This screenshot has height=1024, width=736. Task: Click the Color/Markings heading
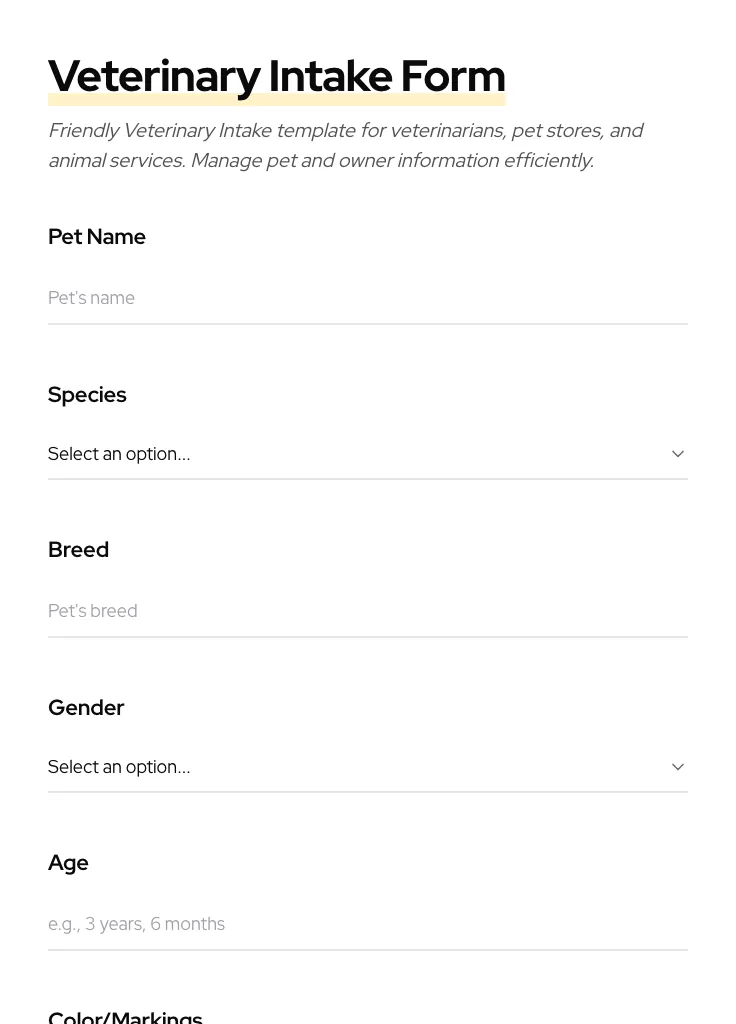pos(125,1017)
